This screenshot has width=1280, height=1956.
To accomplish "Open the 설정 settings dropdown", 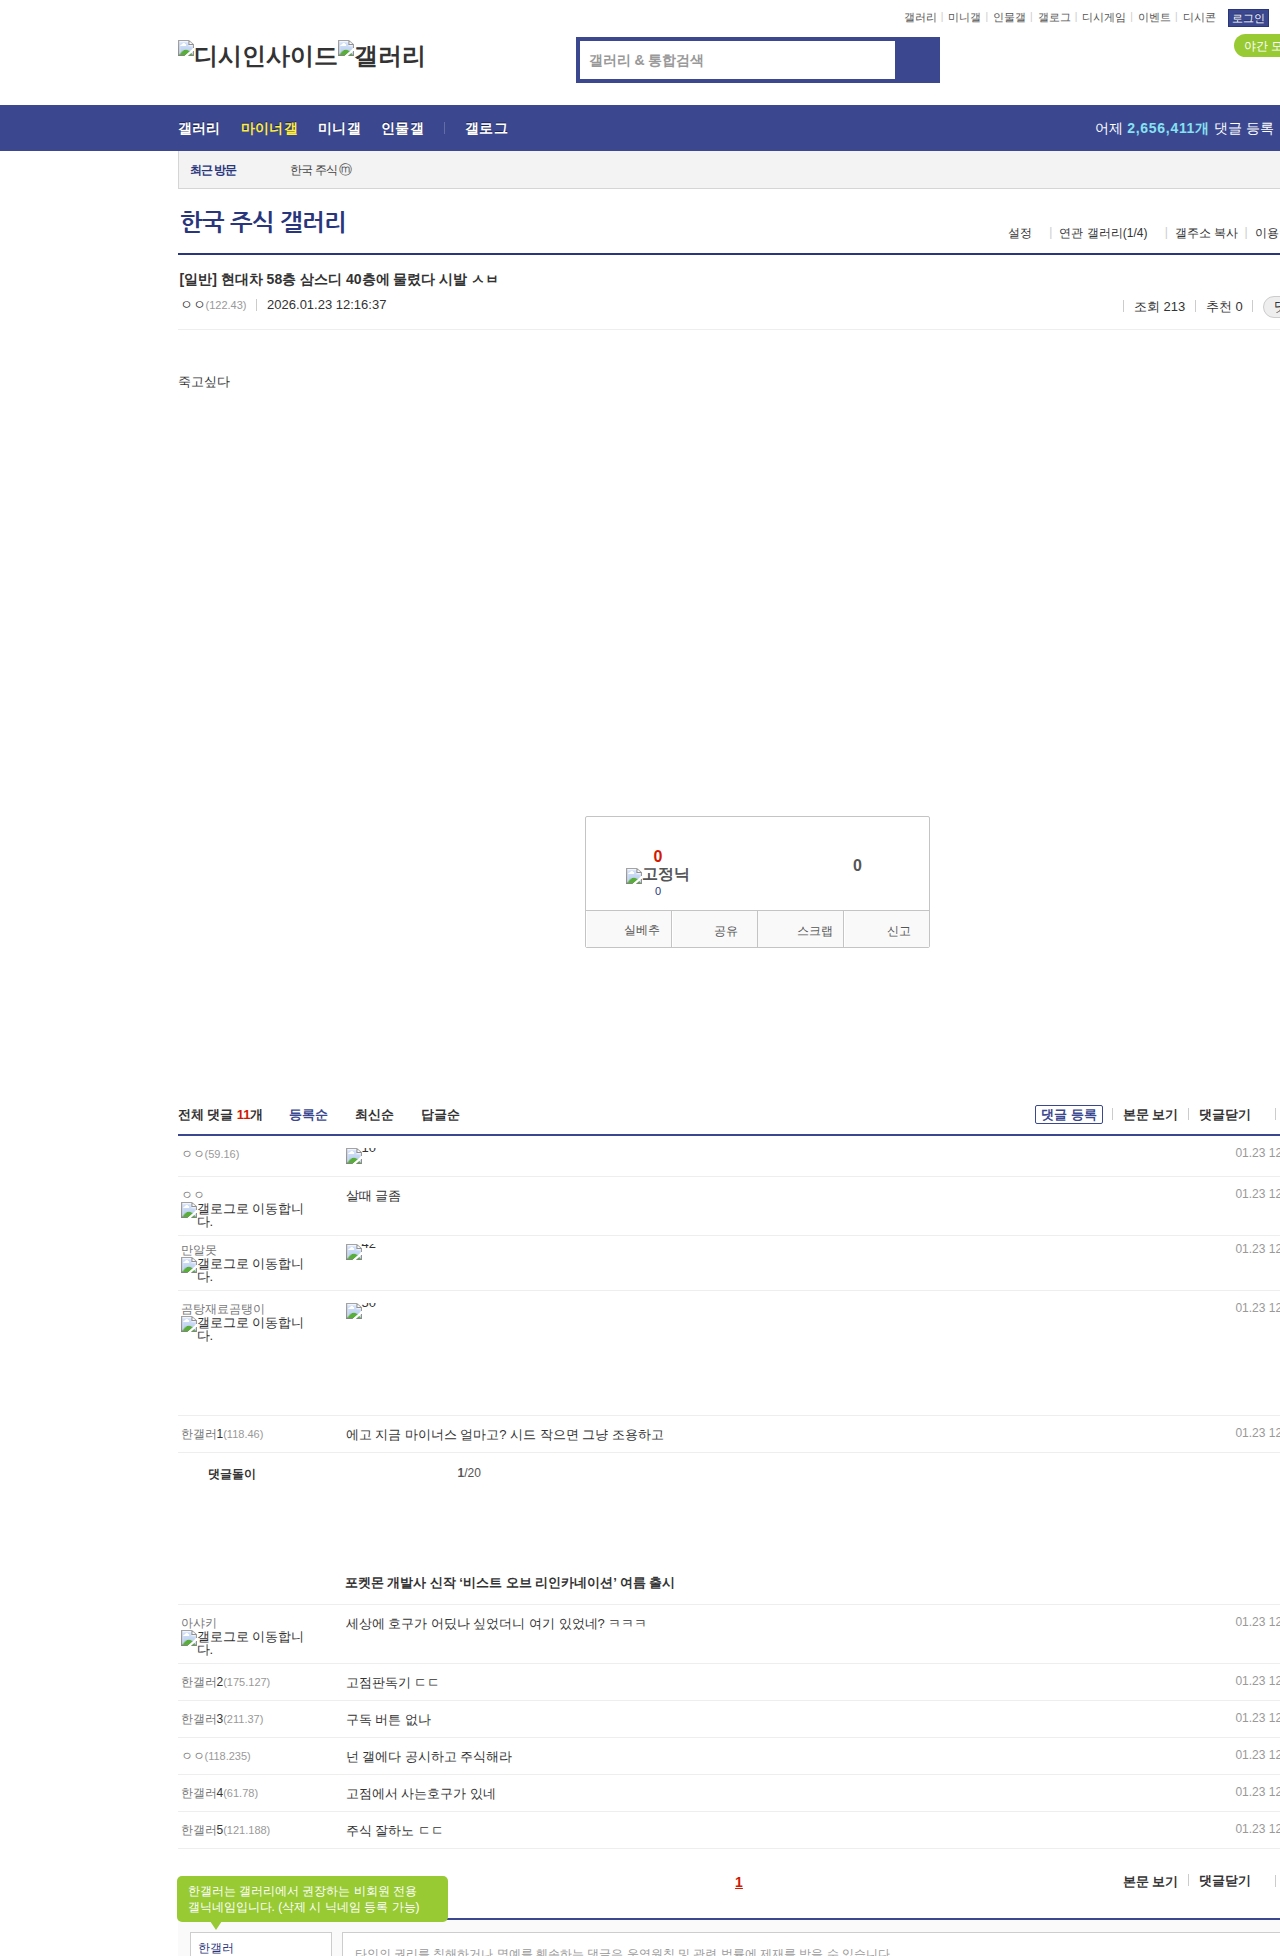I will 1019,233.
